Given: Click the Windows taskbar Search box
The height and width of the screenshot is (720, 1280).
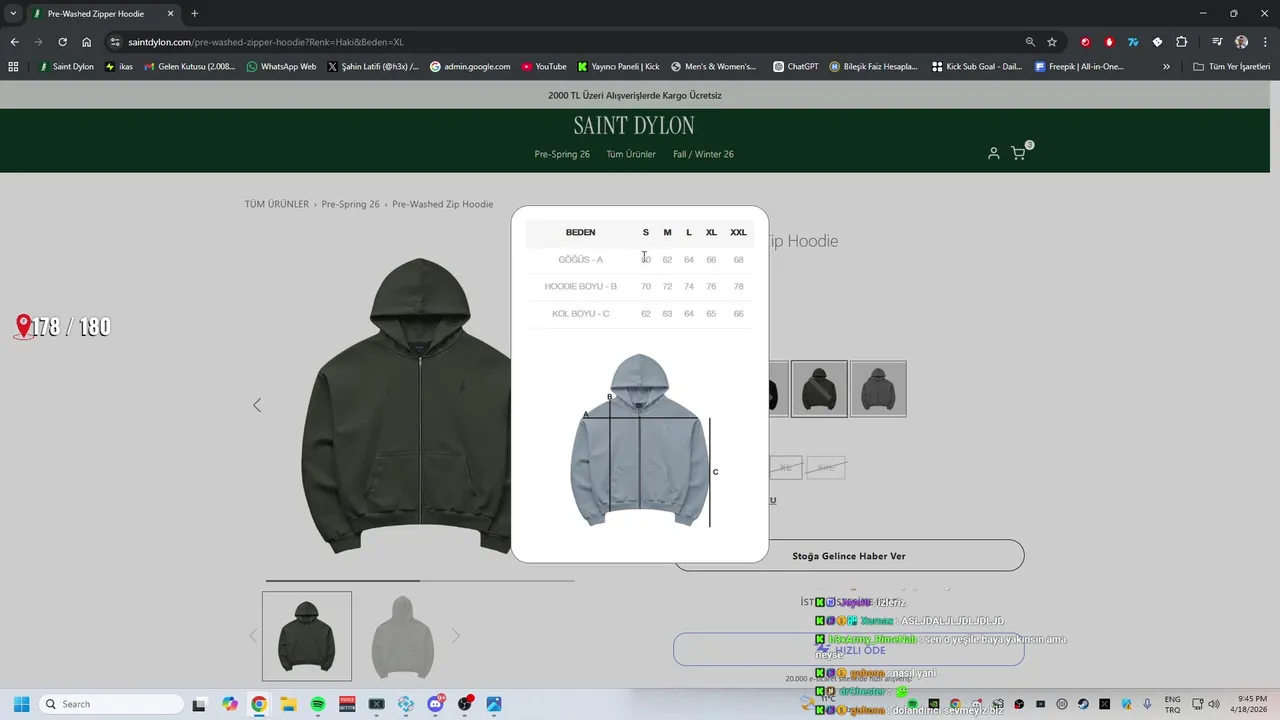Looking at the screenshot, I should pos(111,704).
